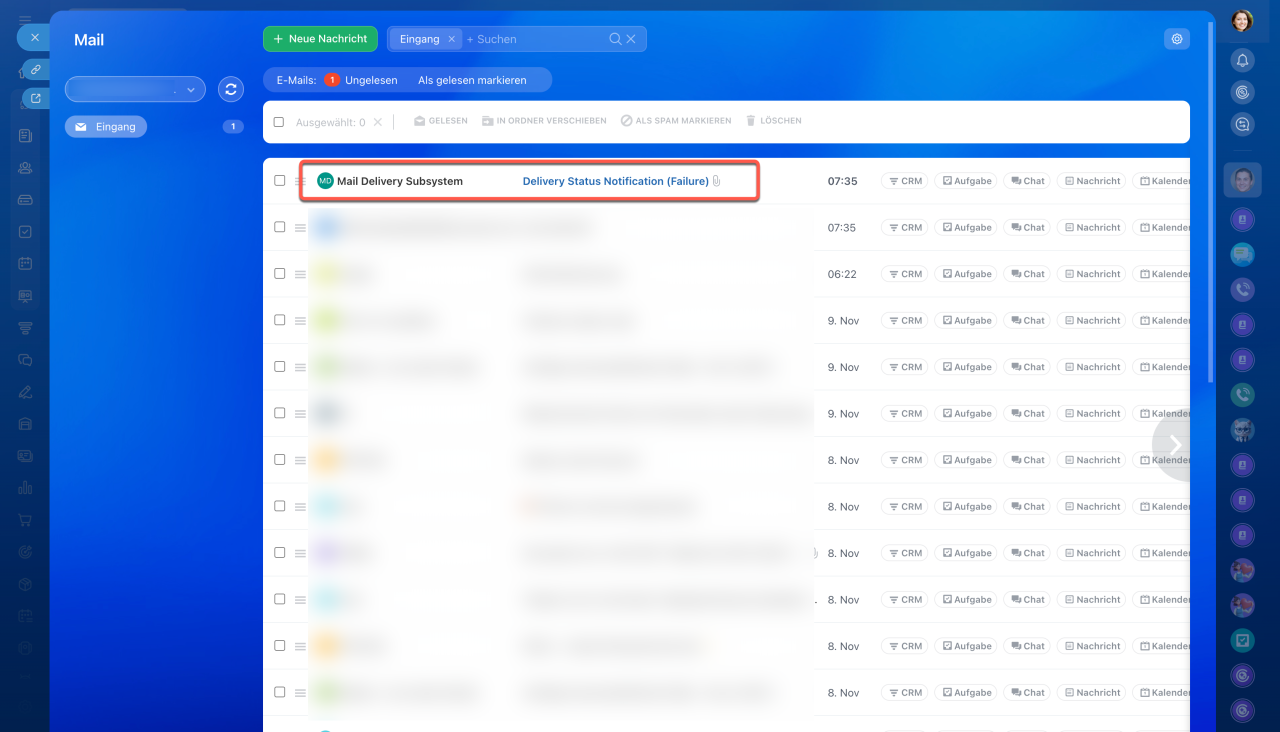Viewport: 1280px width, 732px height.
Task: Click Chat button on the 06:22 email
Action: click(1027, 274)
